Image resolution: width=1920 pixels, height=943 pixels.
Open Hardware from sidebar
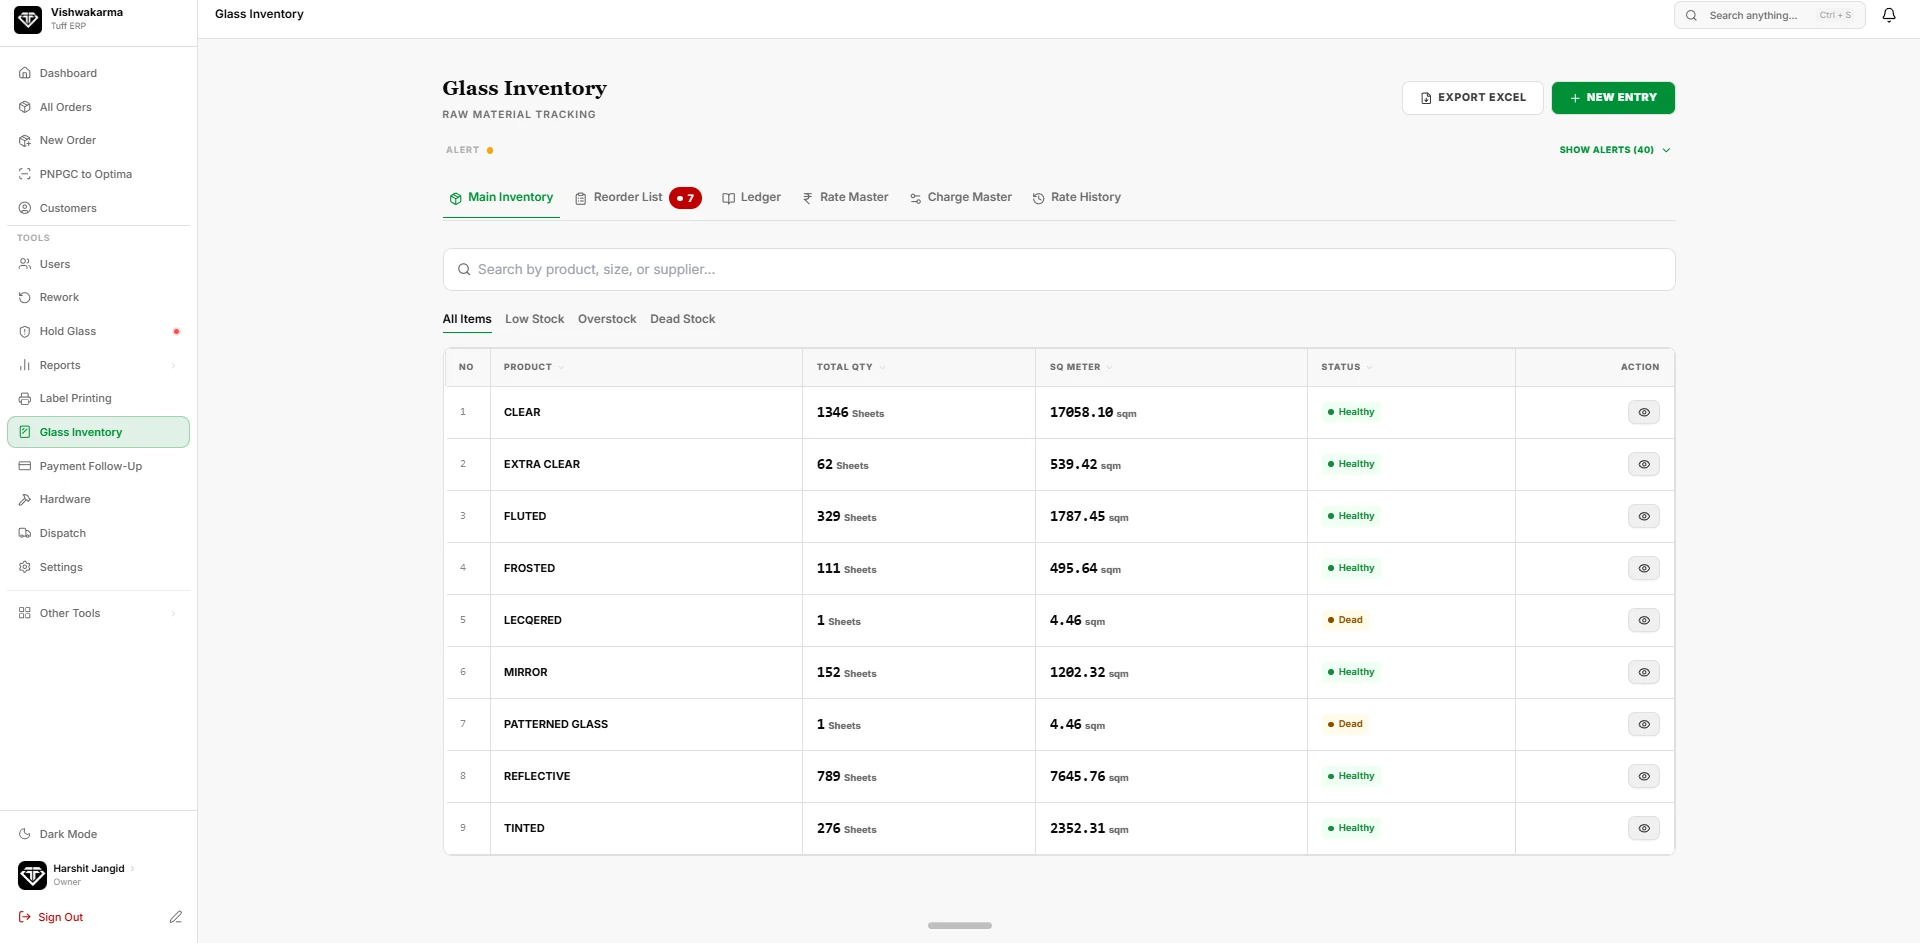click(98, 499)
